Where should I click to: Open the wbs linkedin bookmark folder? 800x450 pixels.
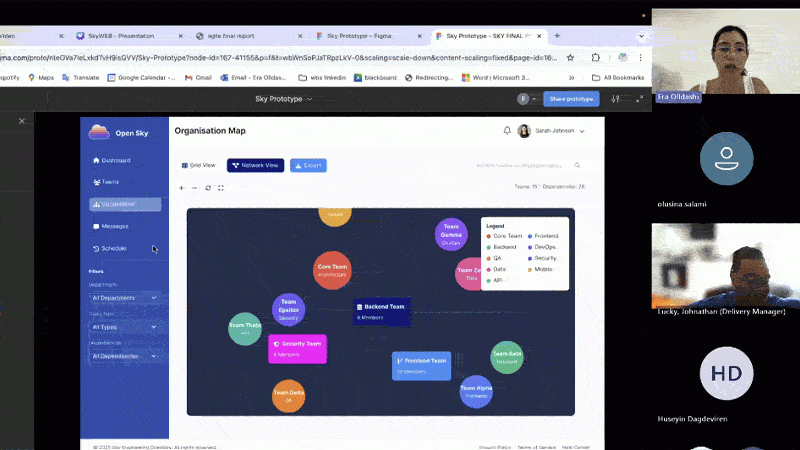322,78
